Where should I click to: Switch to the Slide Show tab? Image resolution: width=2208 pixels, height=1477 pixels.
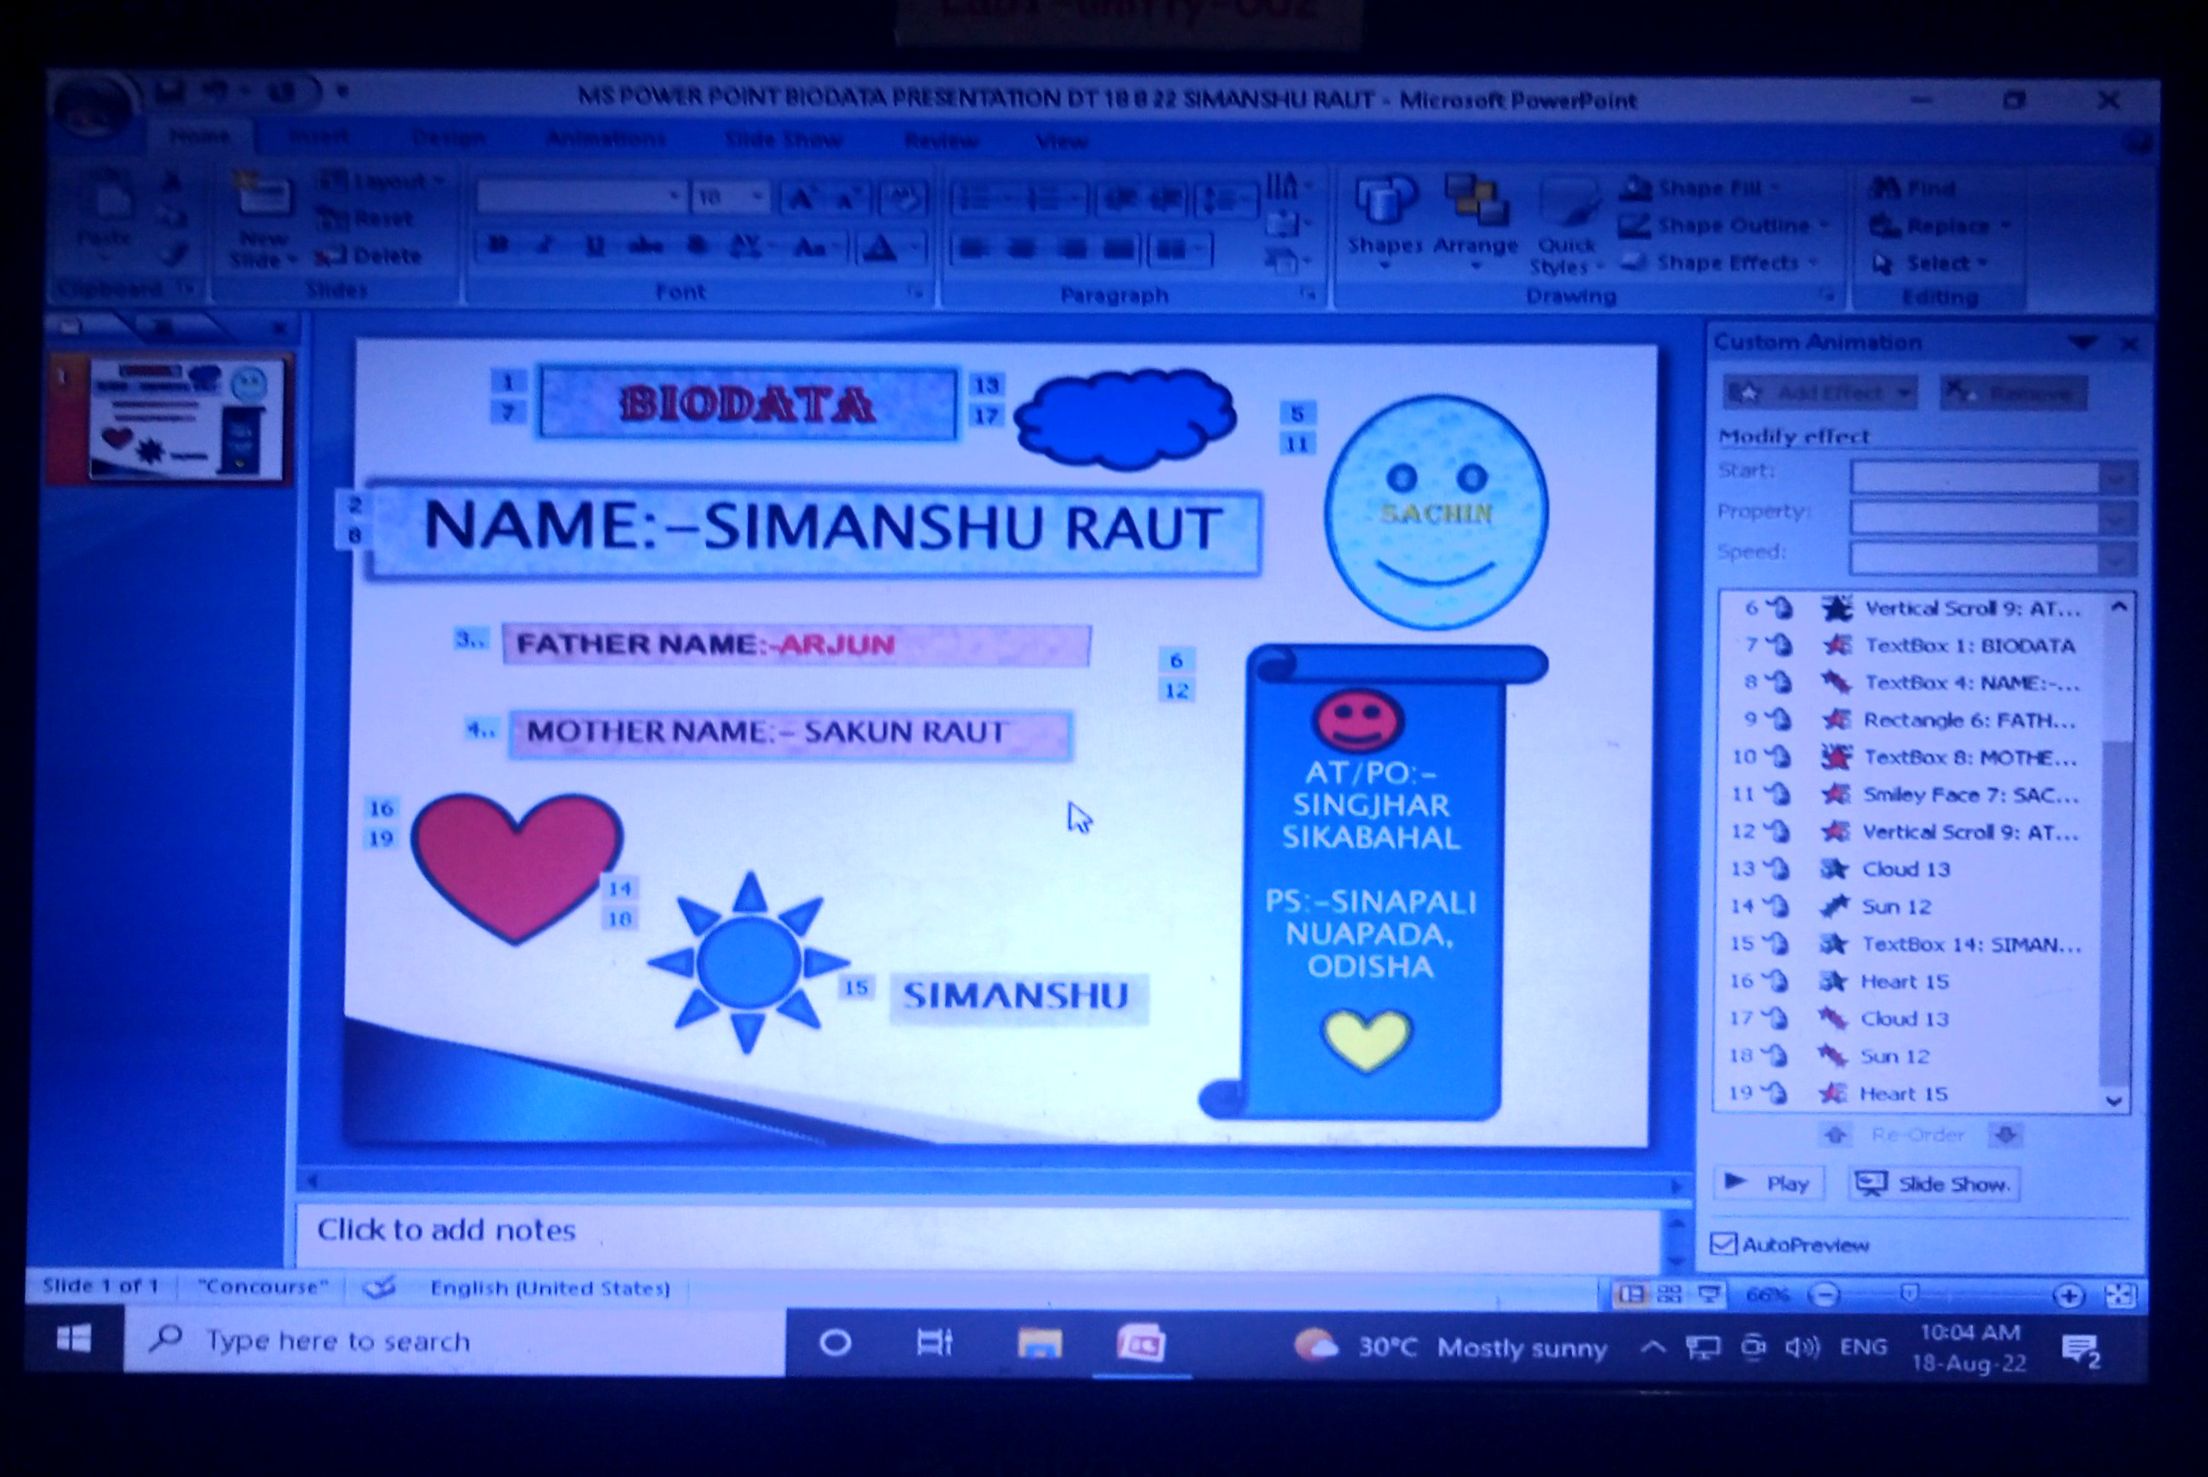pos(783,140)
